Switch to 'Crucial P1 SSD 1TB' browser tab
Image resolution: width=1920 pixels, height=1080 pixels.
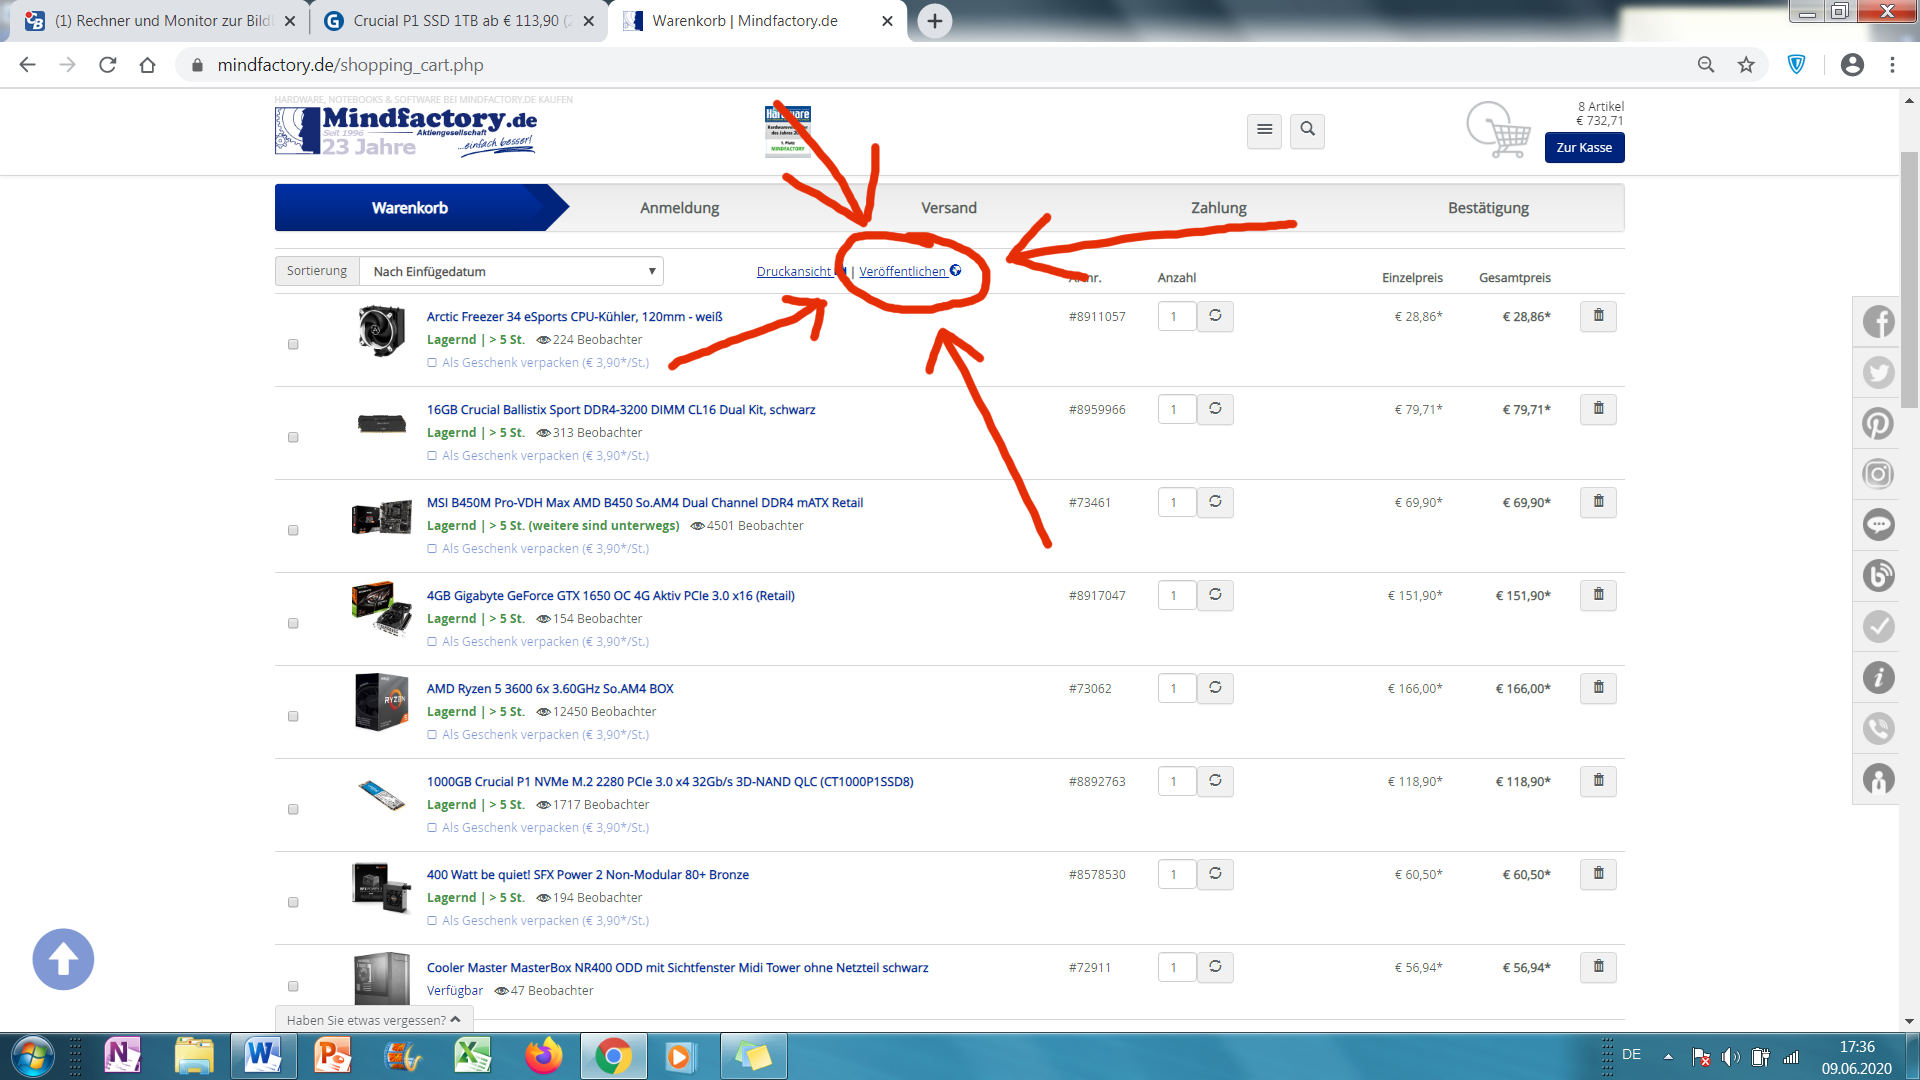(x=457, y=21)
